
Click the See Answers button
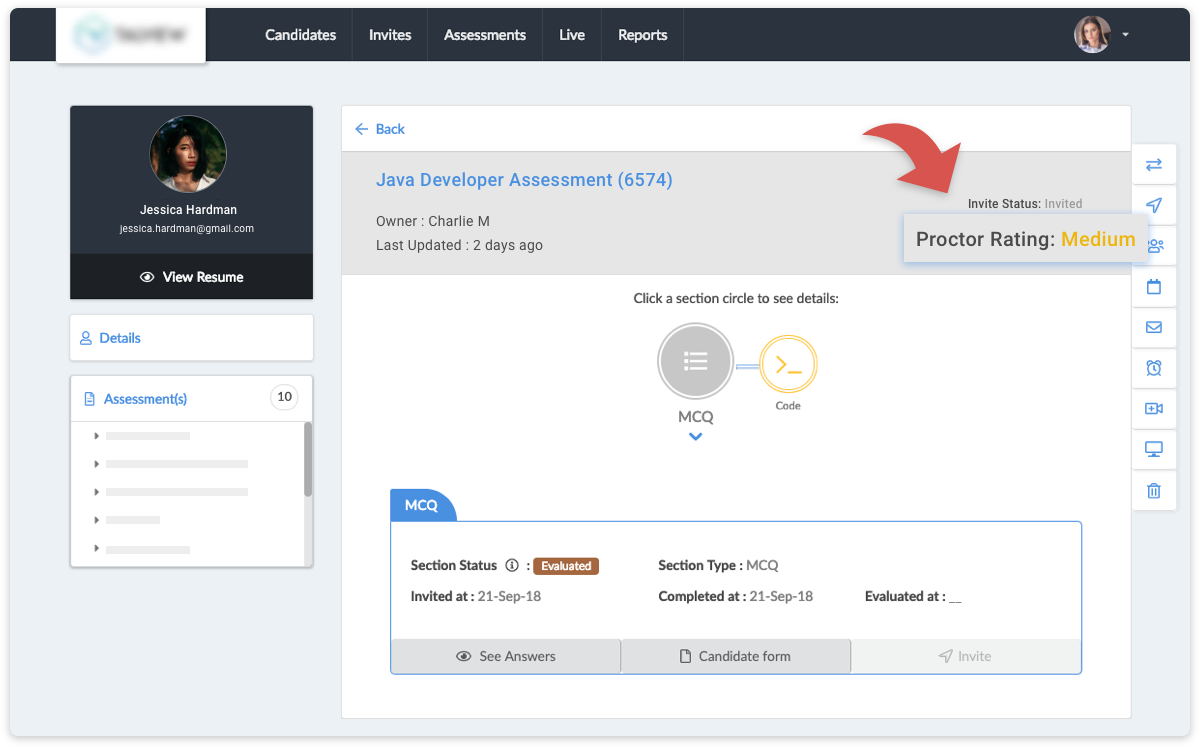(505, 656)
